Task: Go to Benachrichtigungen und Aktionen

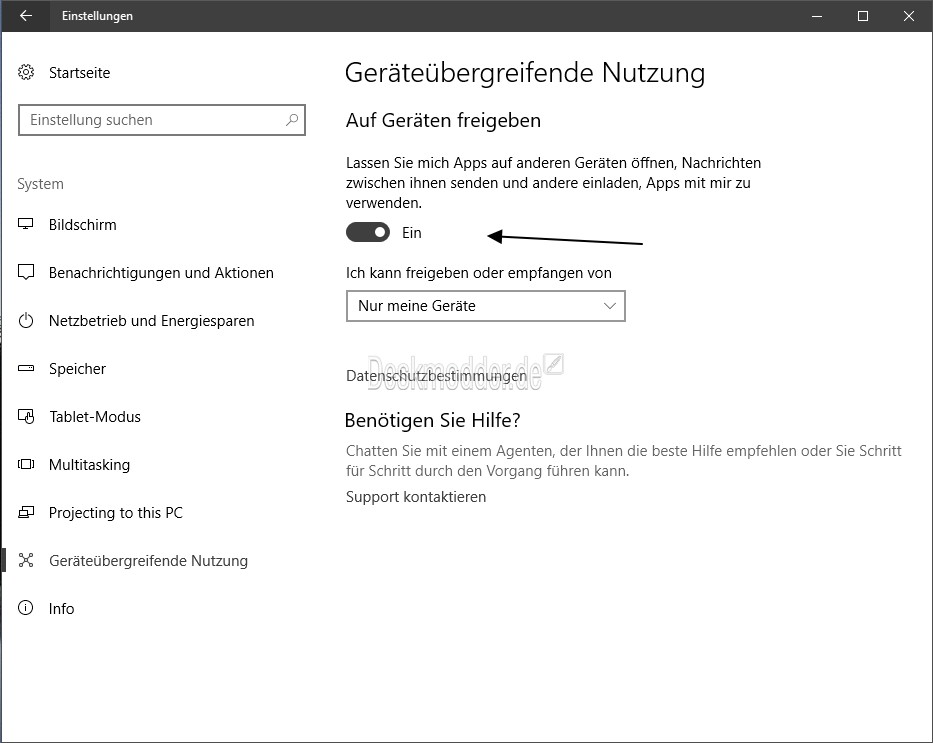Action: click(161, 273)
